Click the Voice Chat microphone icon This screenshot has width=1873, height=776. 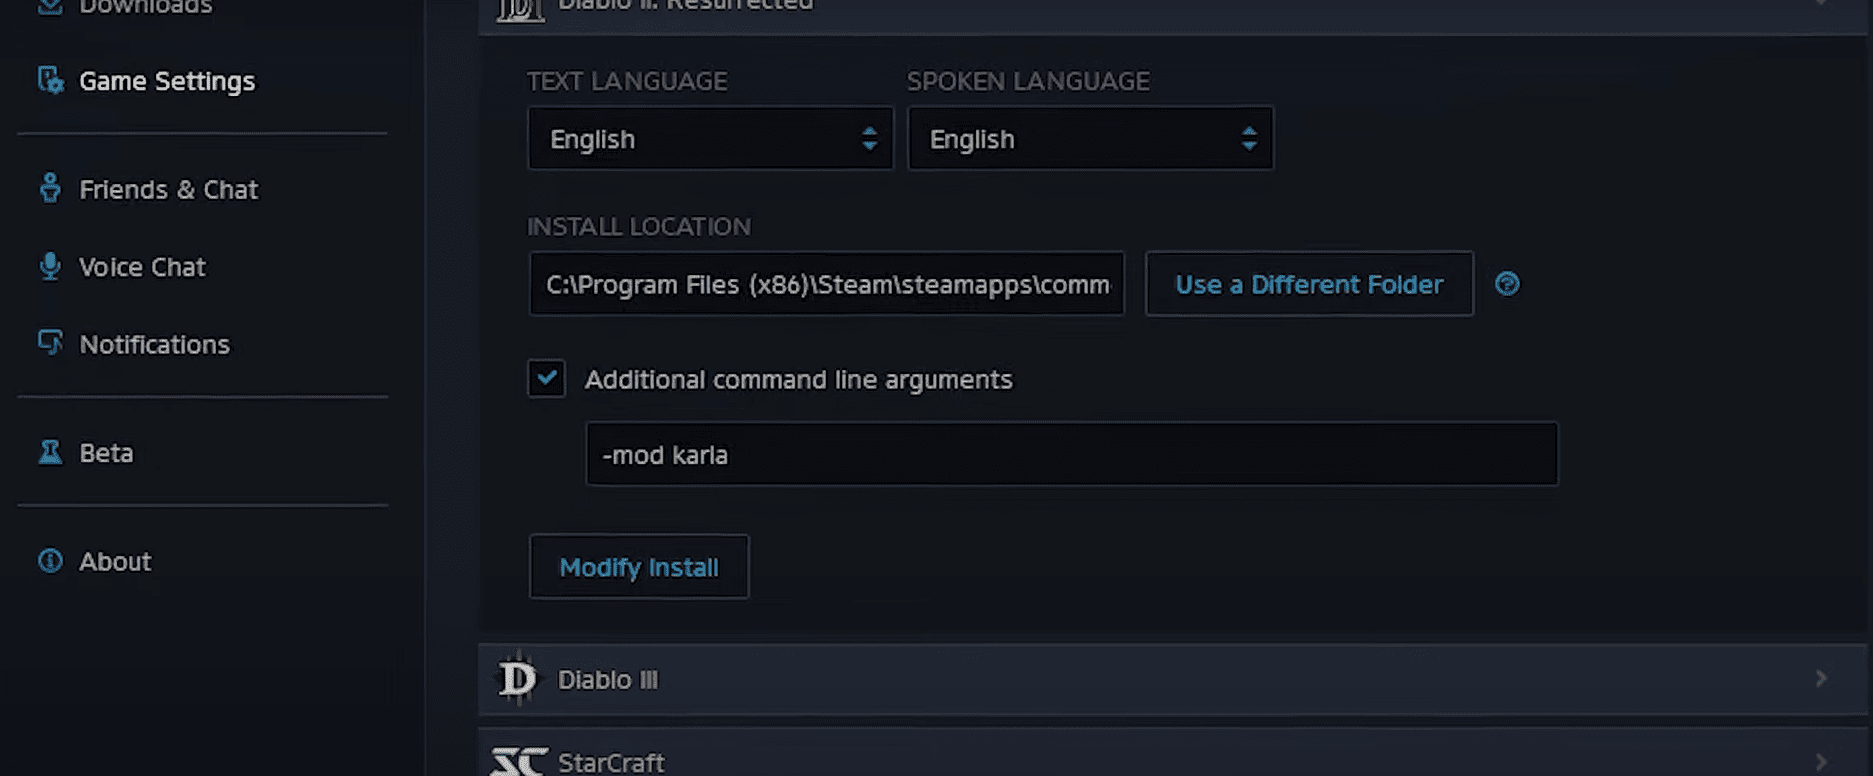50,266
